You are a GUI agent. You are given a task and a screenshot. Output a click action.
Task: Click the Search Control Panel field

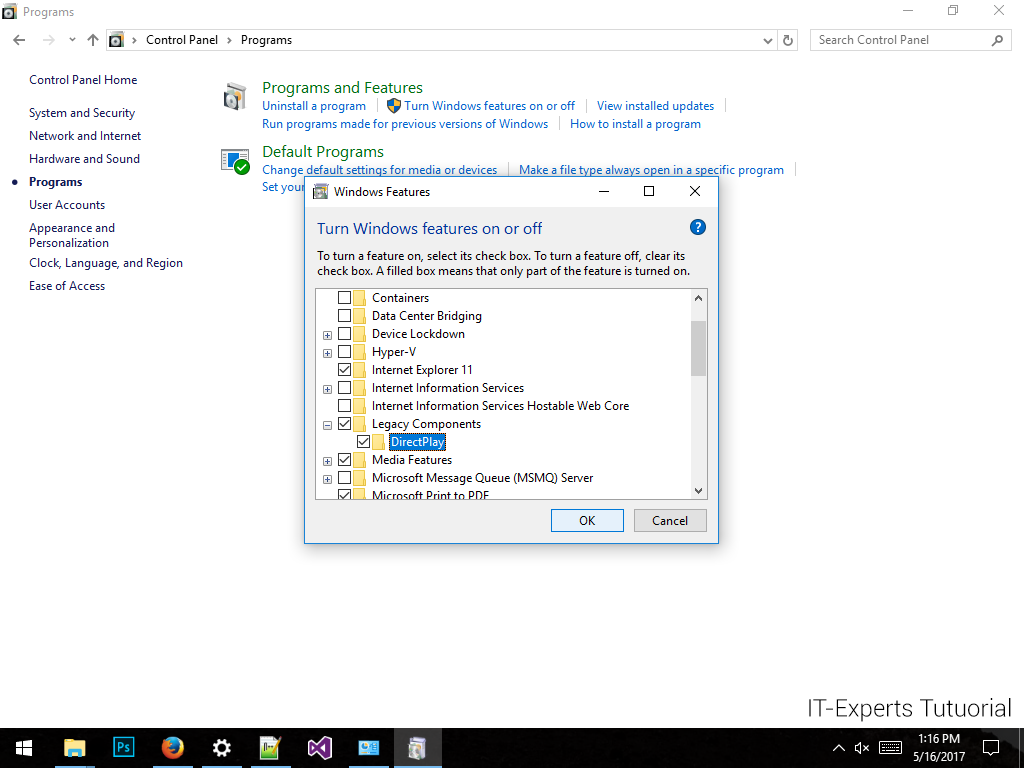(900, 40)
